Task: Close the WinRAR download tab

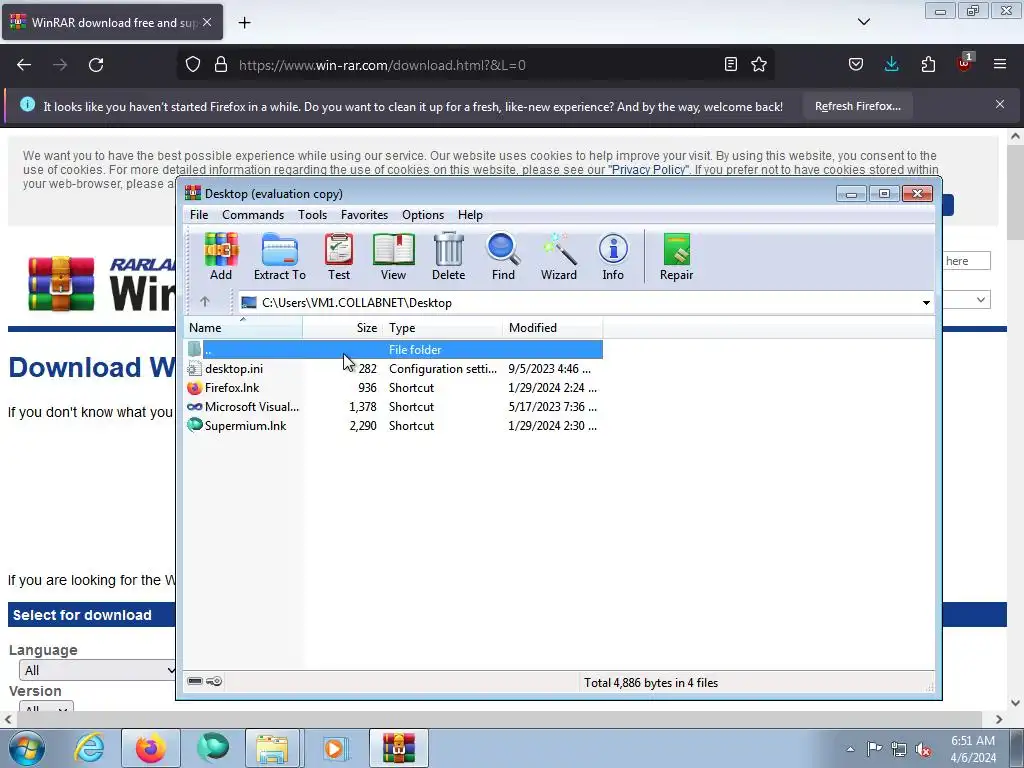Action: (x=207, y=22)
